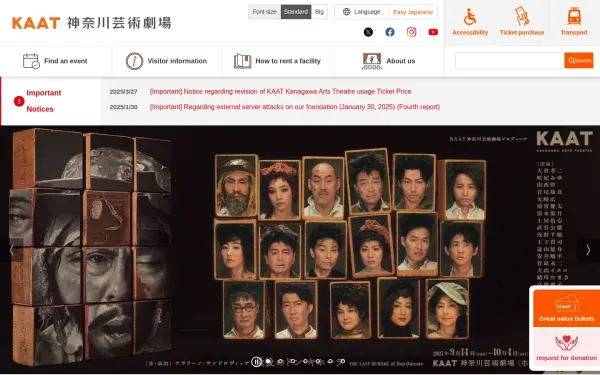This screenshot has height=375, width=600.
Task: Open the Language selector
Action: click(x=362, y=12)
